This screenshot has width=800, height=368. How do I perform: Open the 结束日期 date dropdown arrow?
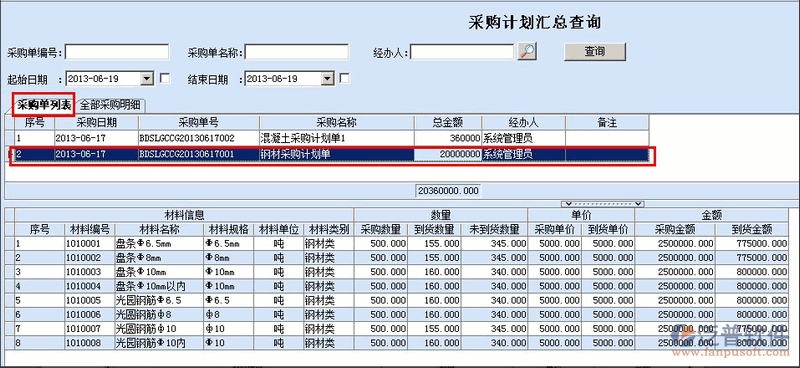click(x=327, y=79)
